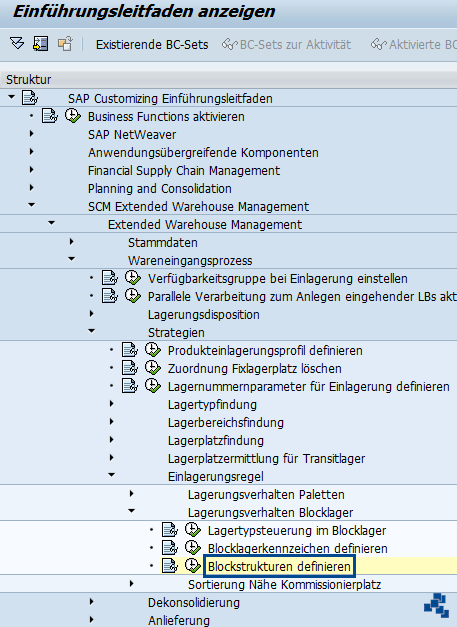Expand Anwendungsübergreifende Komponenten node
This screenshot has height=627, width=457.
point(32,152)
